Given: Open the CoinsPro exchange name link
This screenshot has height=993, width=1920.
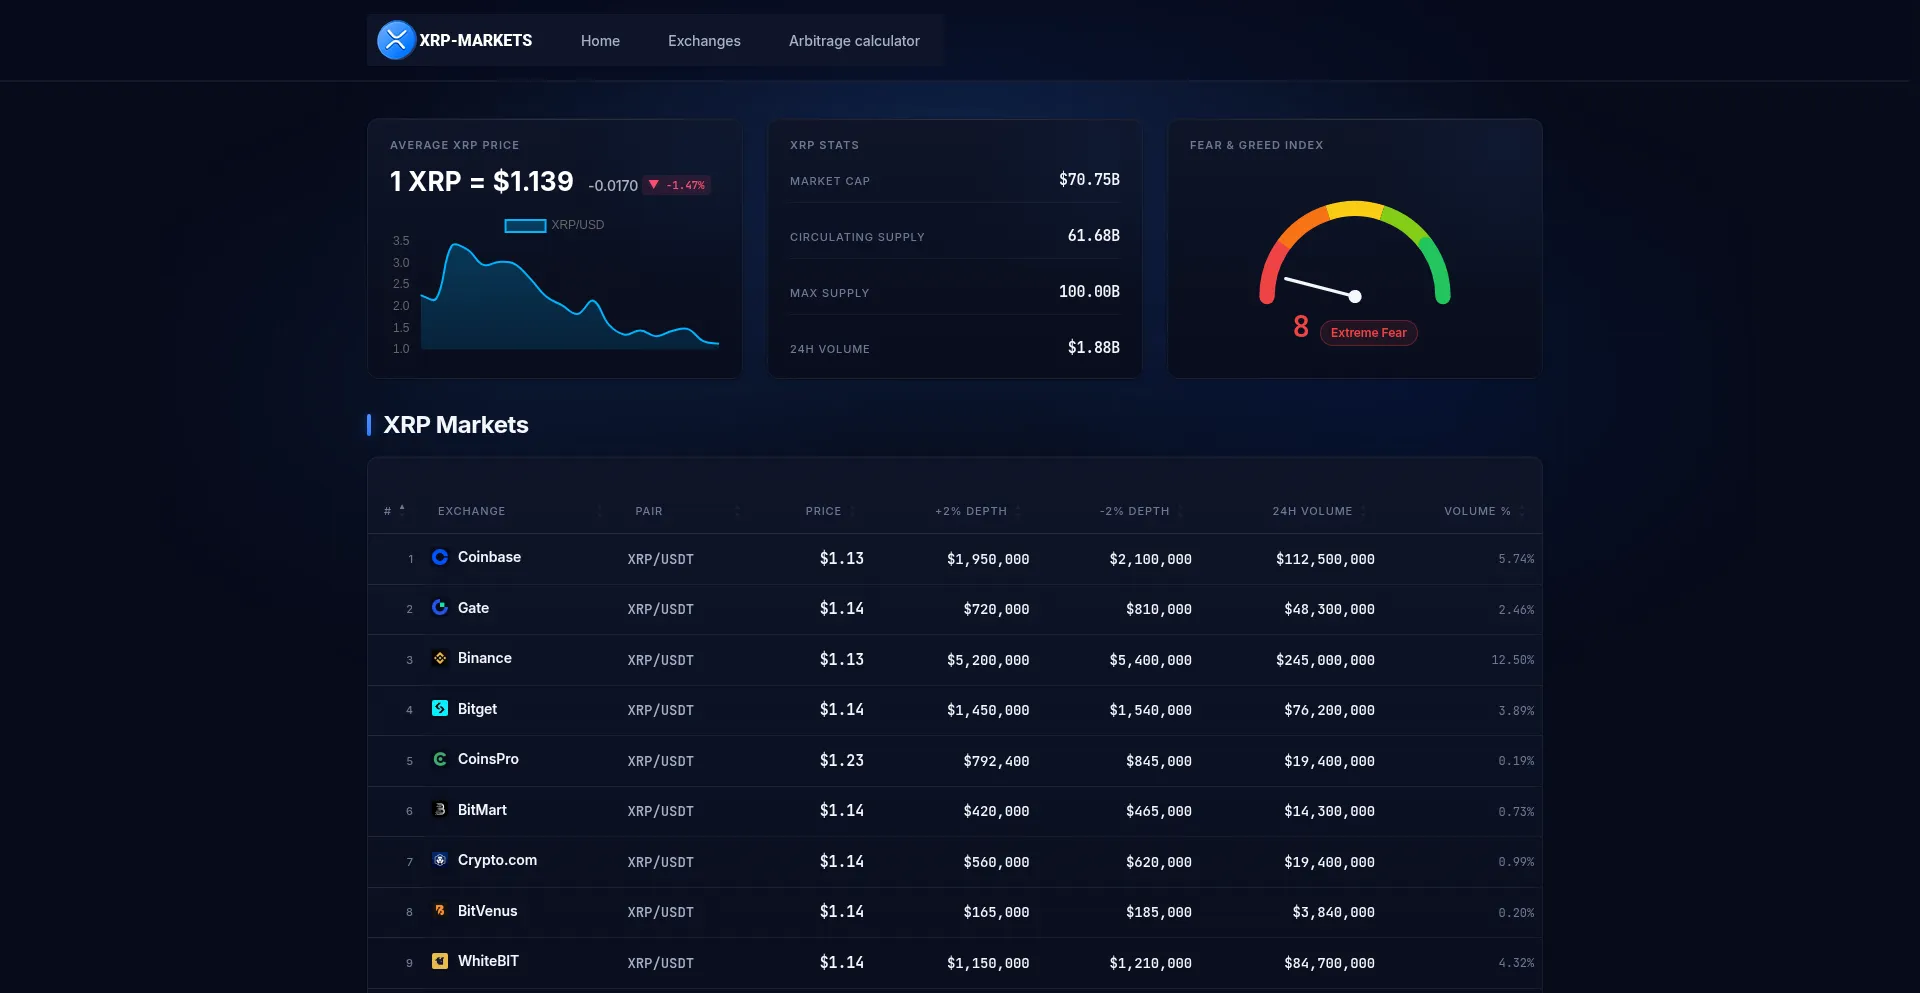Looking at the screenshot, I should 488,759.
